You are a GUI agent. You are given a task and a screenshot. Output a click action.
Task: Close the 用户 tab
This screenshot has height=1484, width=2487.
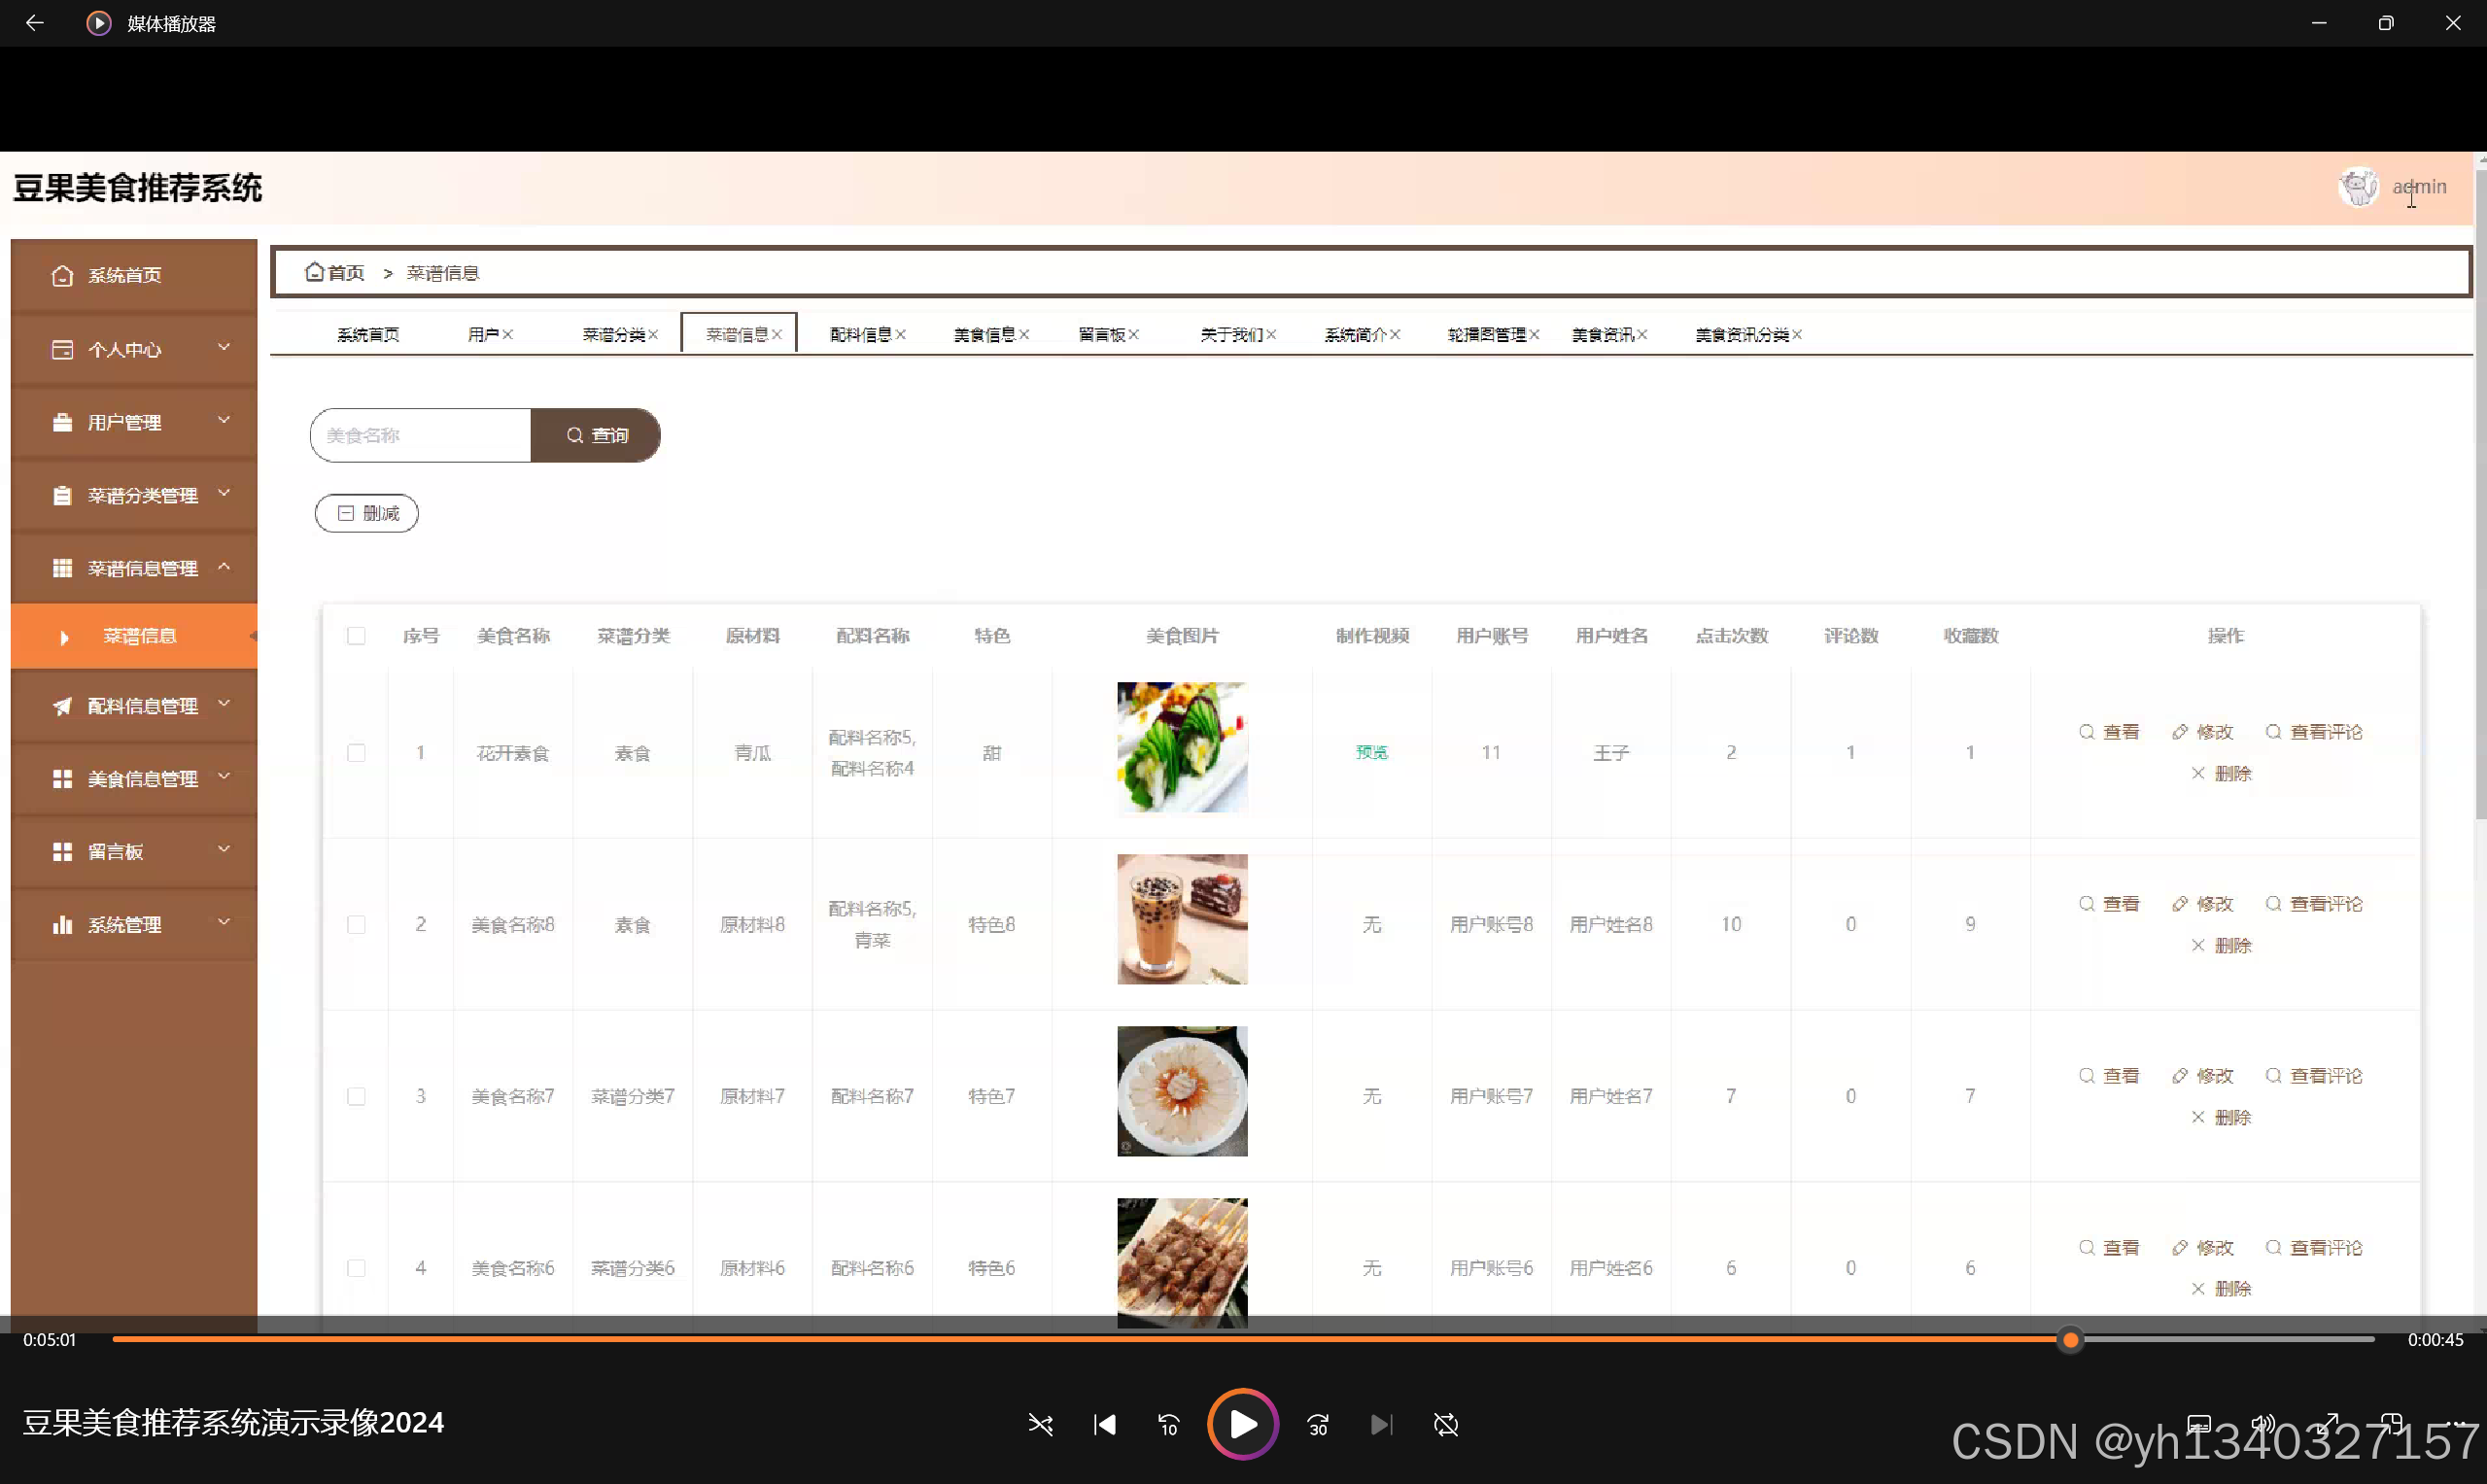pyautogui.click(x=508, y=334)
